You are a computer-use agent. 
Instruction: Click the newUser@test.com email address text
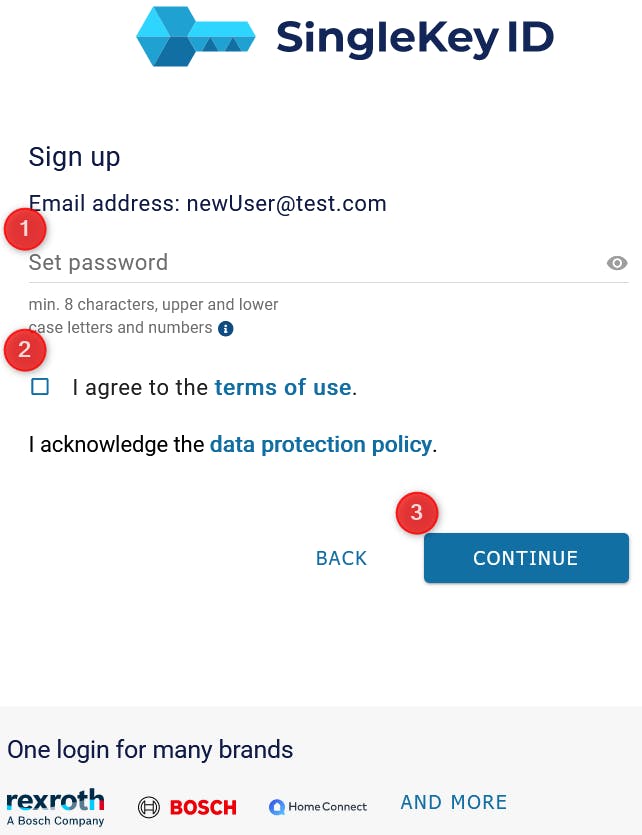click(286, 204)
